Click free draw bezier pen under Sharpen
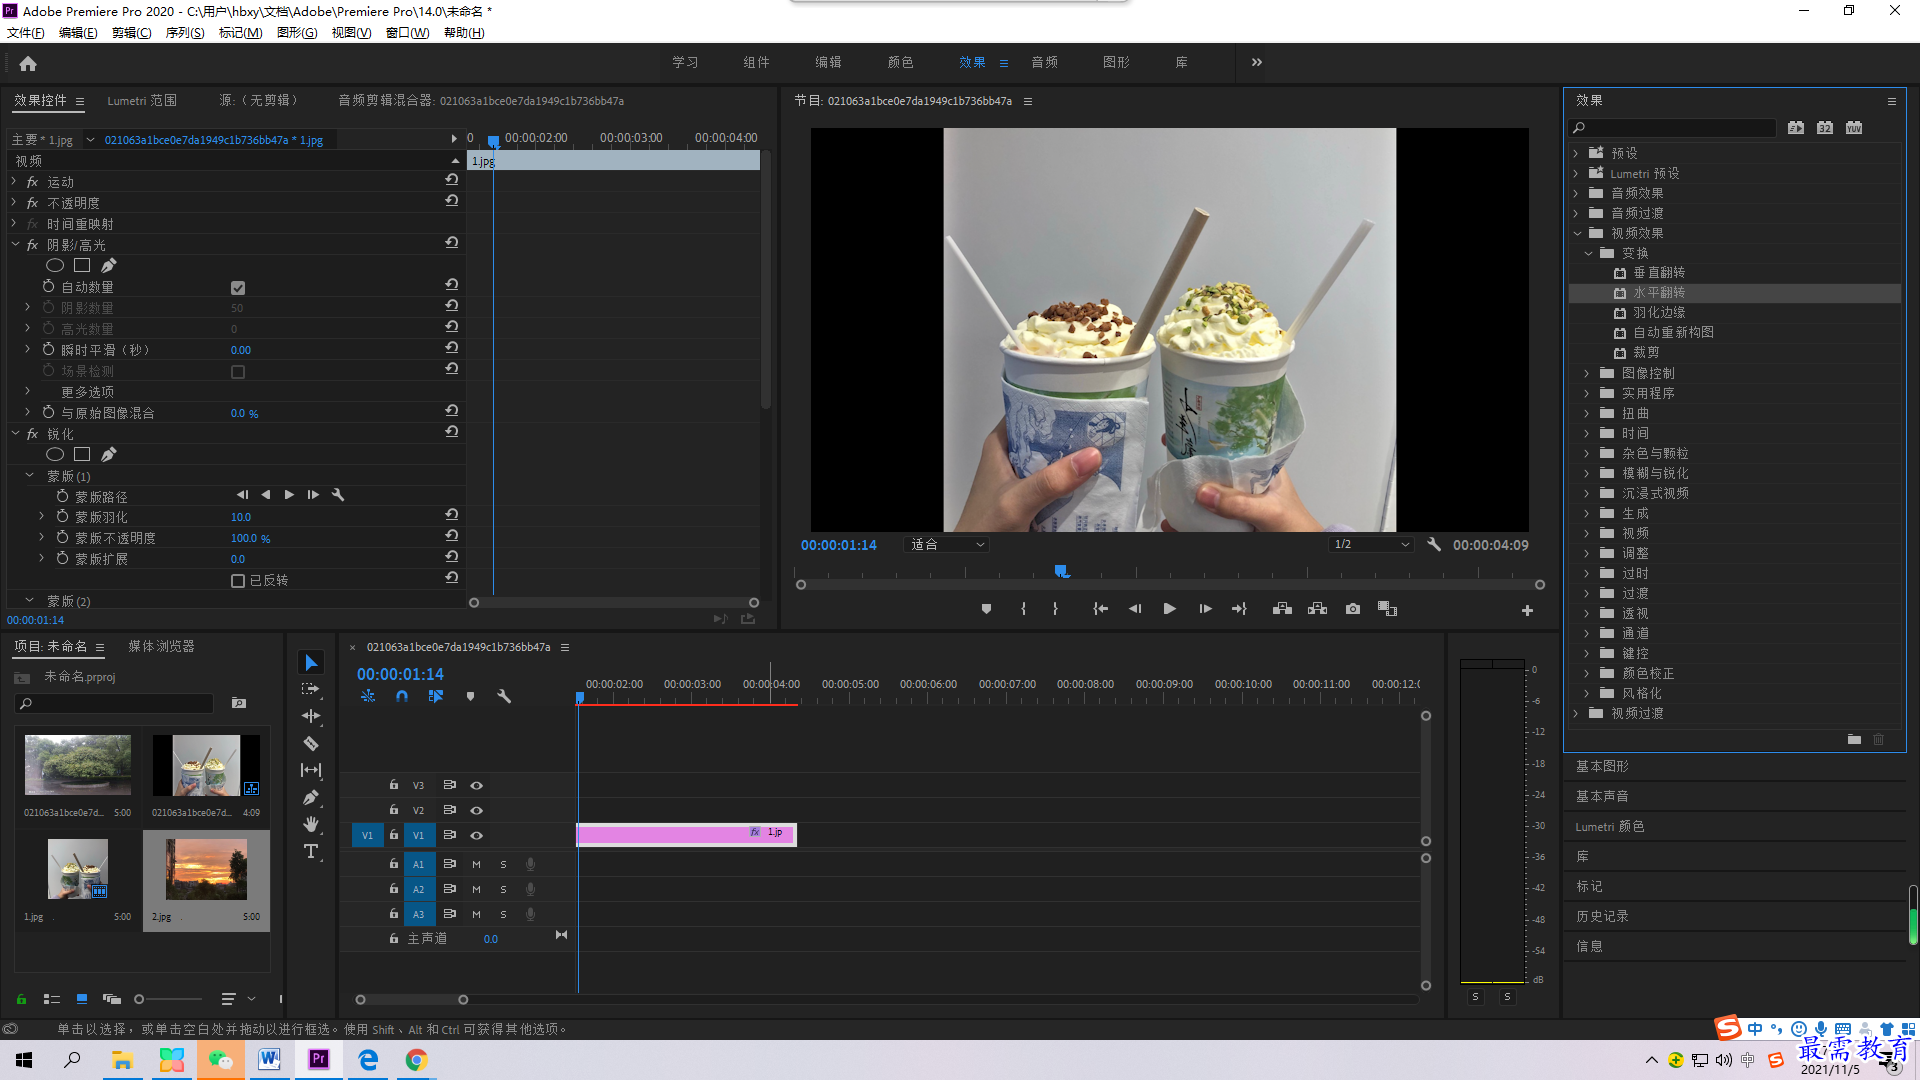 [109, 455]
